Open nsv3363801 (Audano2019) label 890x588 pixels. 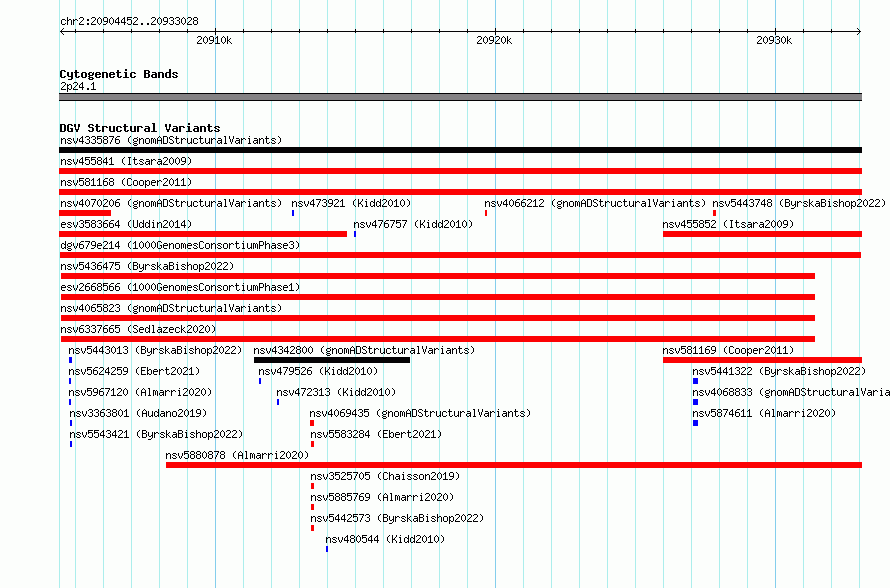(x=138, y=413)
